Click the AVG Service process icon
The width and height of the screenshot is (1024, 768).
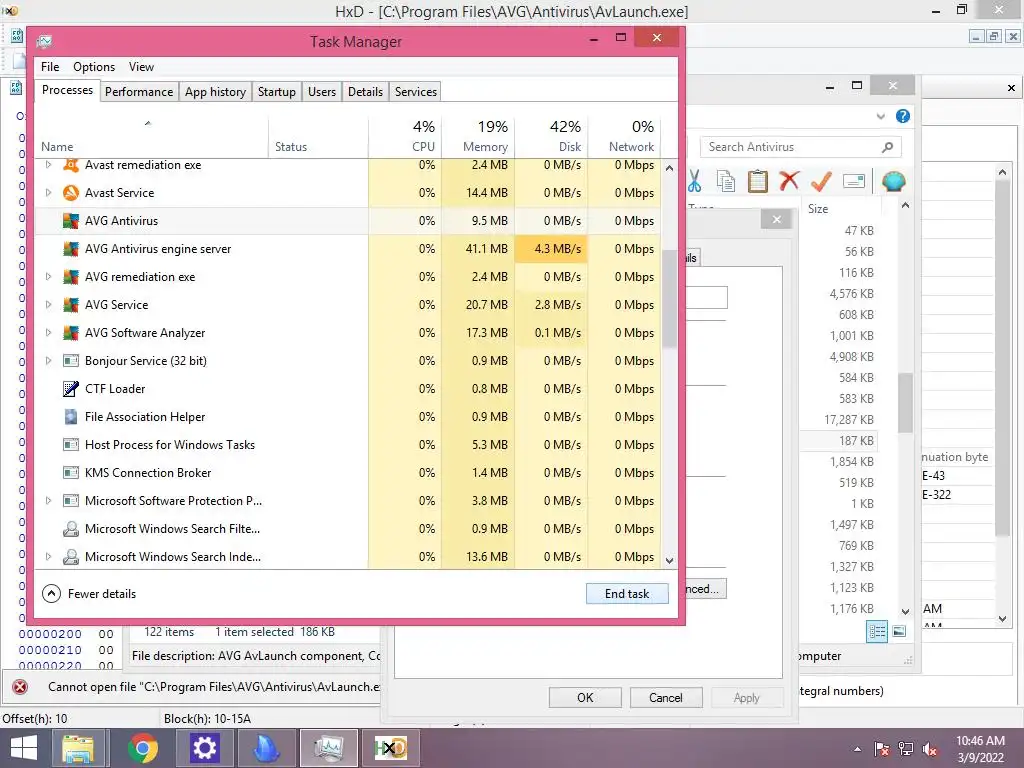(71, 305)
